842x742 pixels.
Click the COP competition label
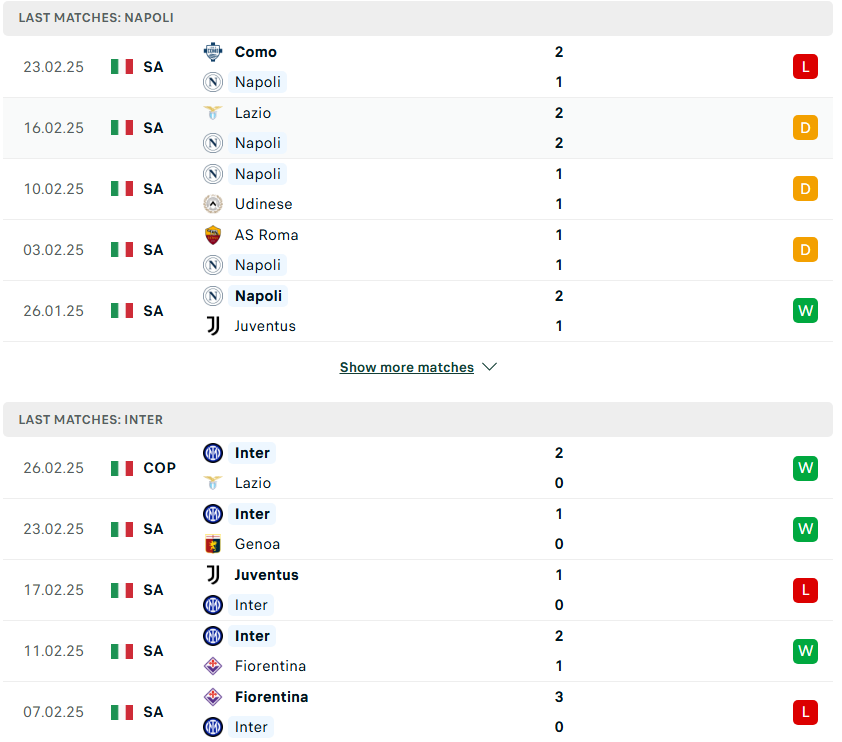tap(159, 468)
